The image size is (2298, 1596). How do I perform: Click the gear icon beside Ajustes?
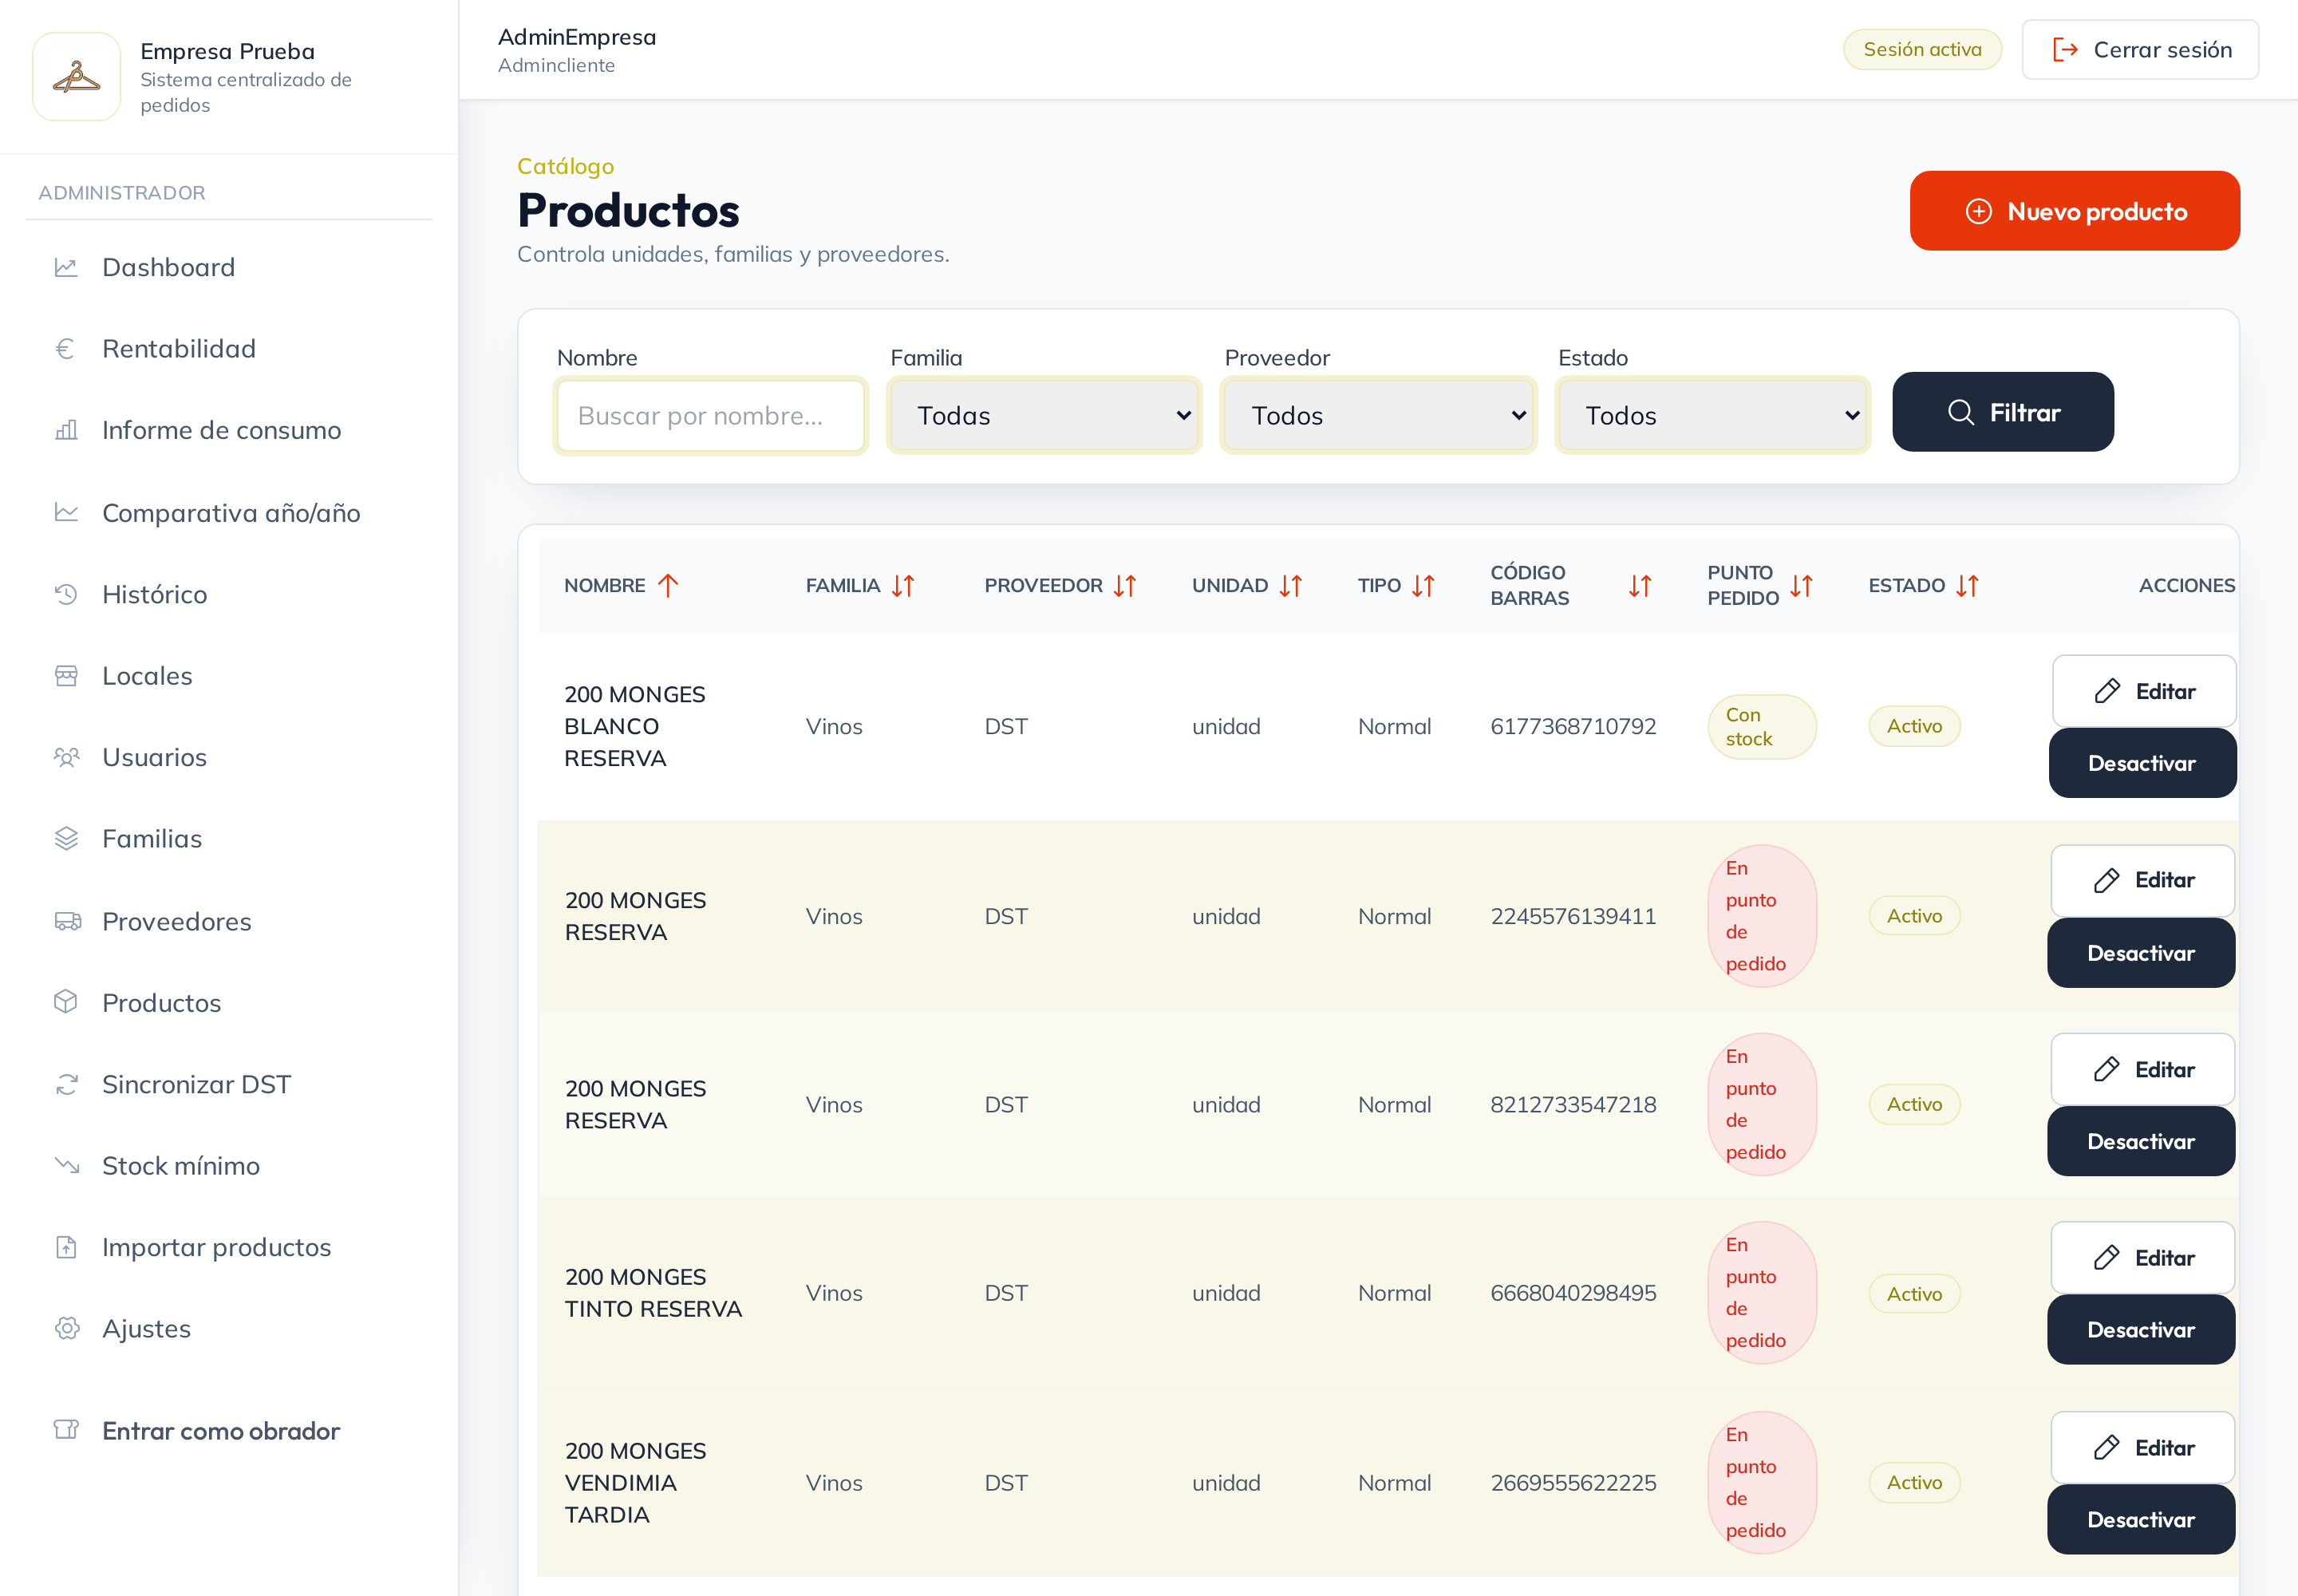(66, 1328)
